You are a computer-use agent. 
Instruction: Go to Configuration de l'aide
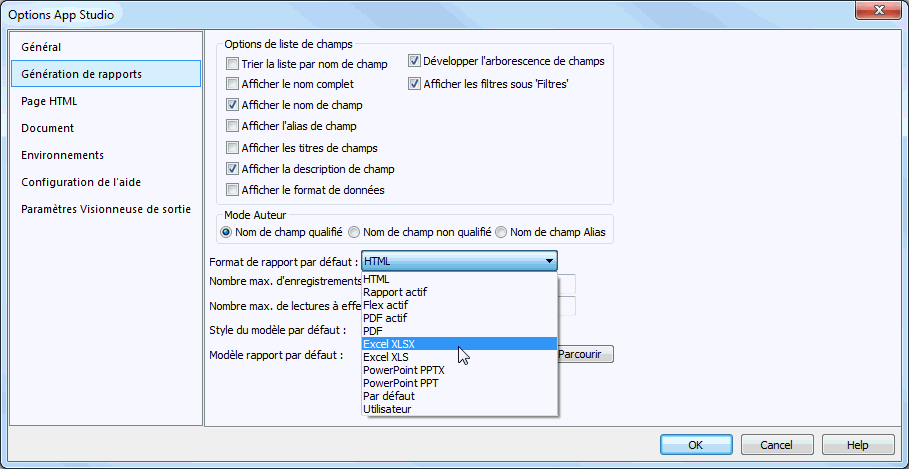point(106,182)
